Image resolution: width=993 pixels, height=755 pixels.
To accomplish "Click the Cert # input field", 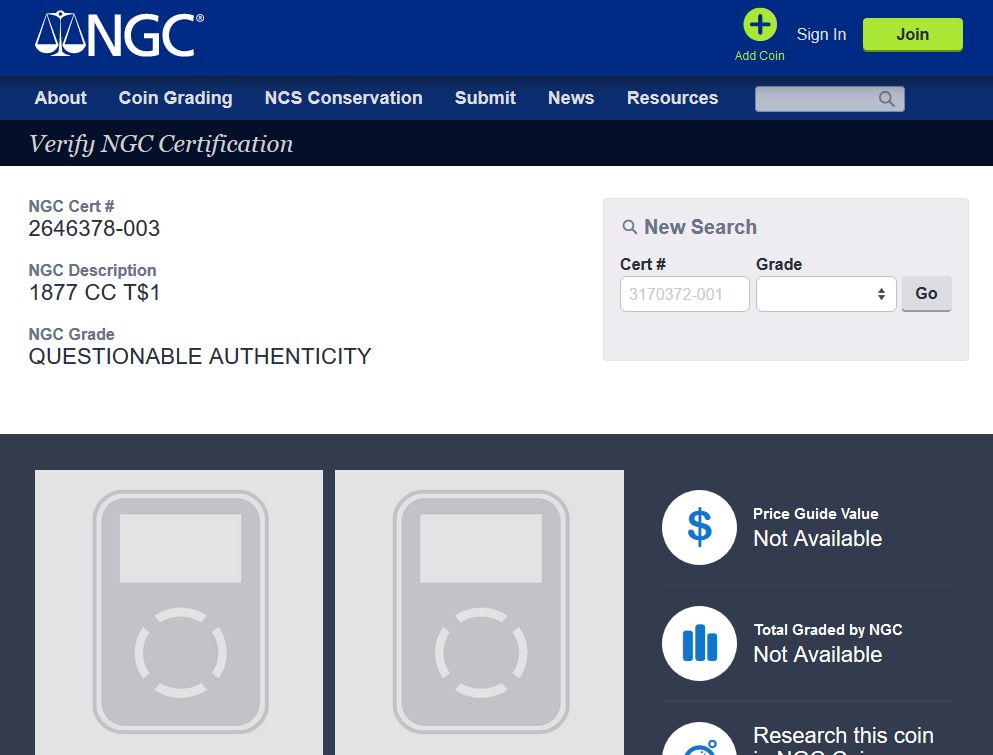I will [x=684, y=294].
